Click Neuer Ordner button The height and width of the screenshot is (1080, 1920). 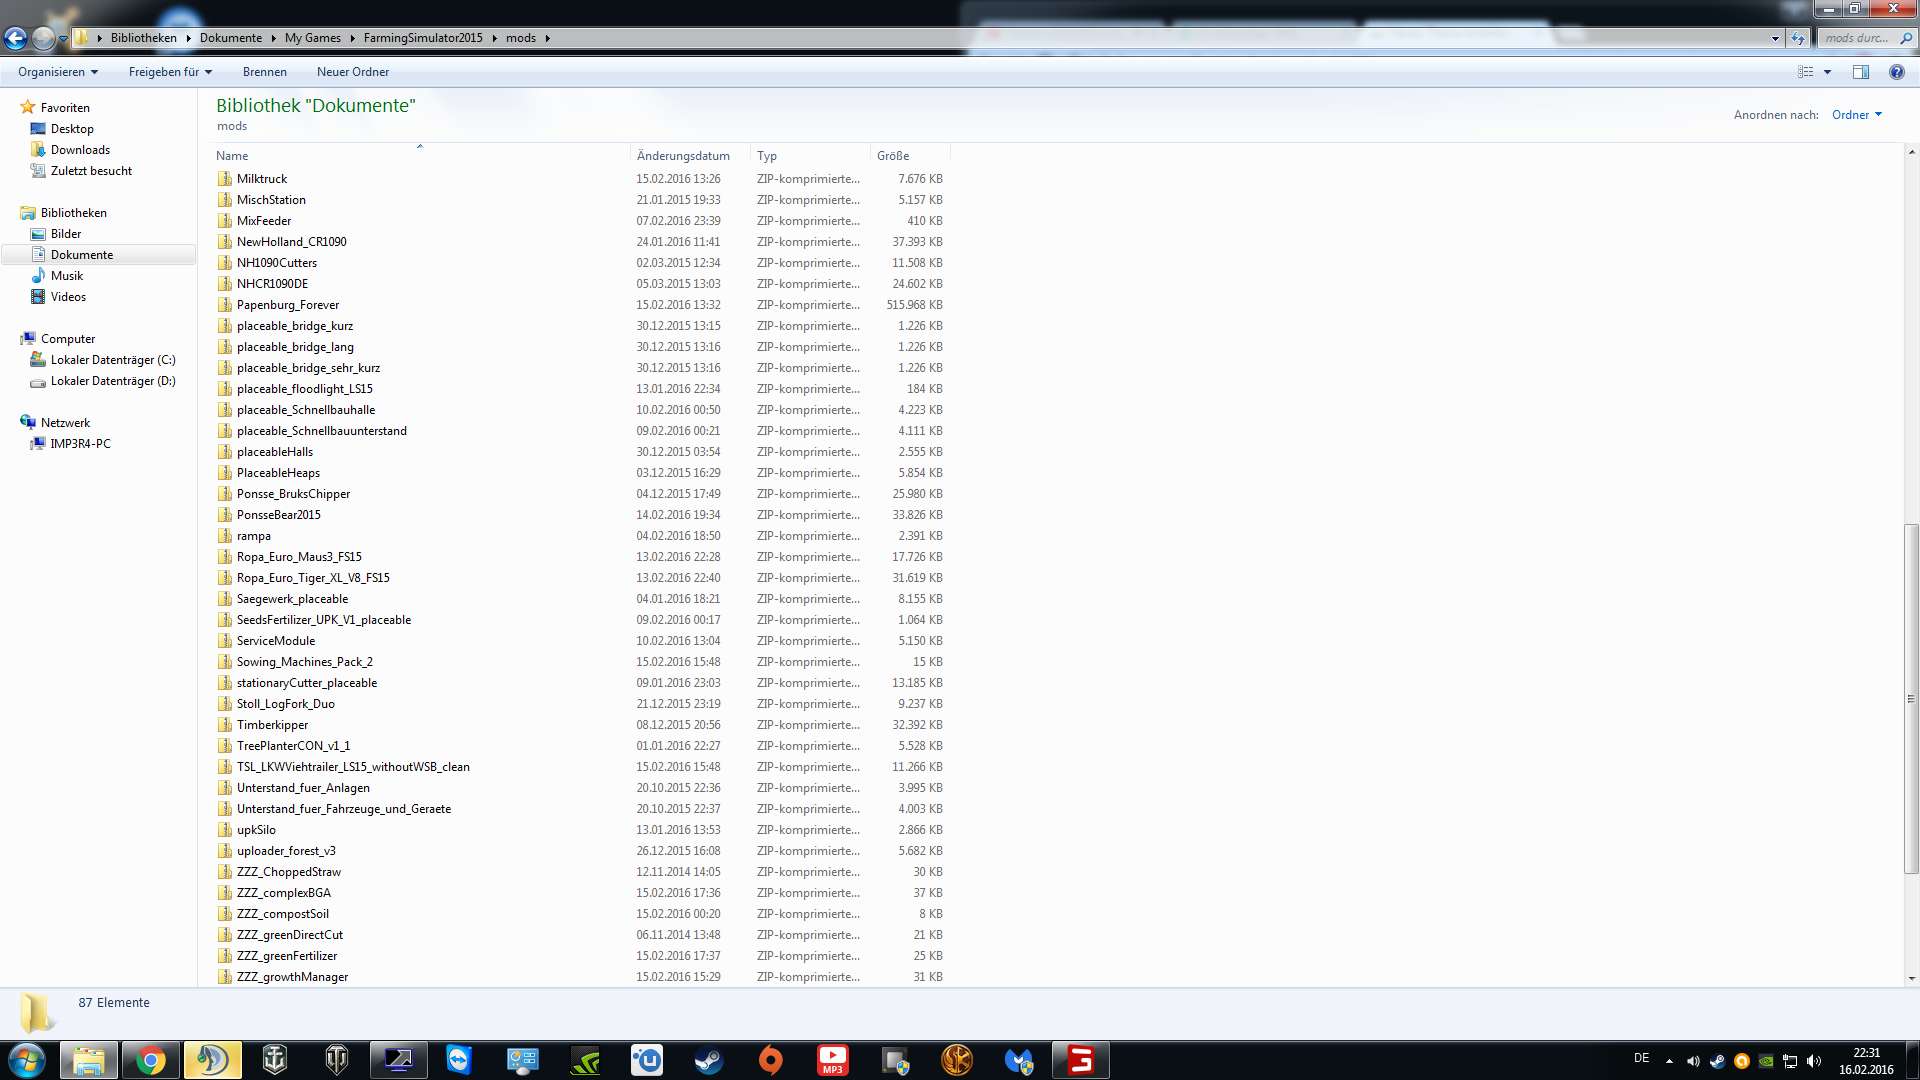pyautogui.click(x=353, y=72)
